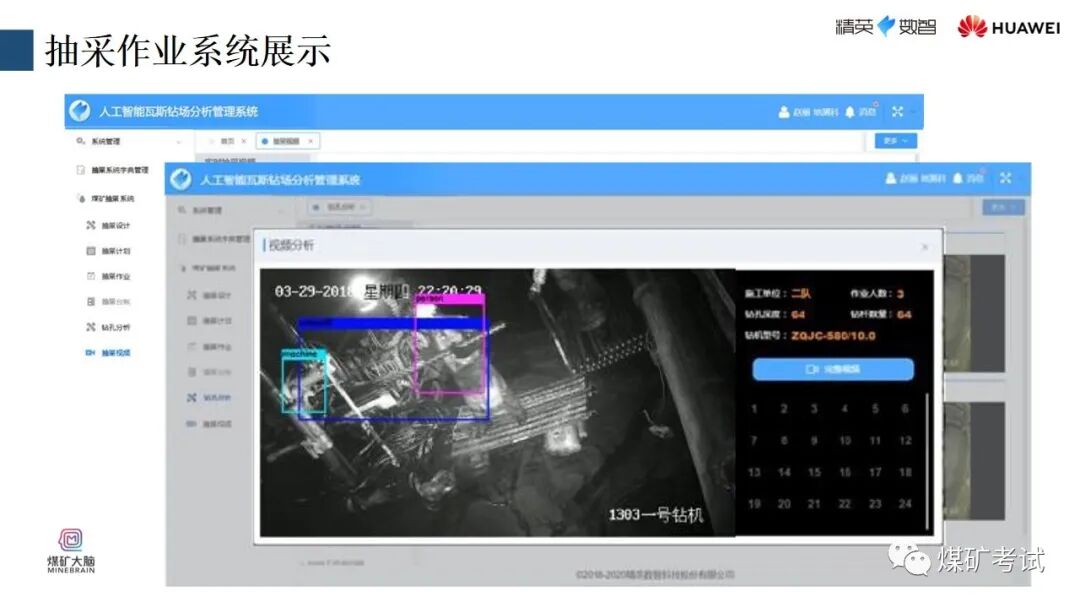Click the blue 完整视频 button in the dialog
Screen dimensions: 1080x608
coord(833,369)
